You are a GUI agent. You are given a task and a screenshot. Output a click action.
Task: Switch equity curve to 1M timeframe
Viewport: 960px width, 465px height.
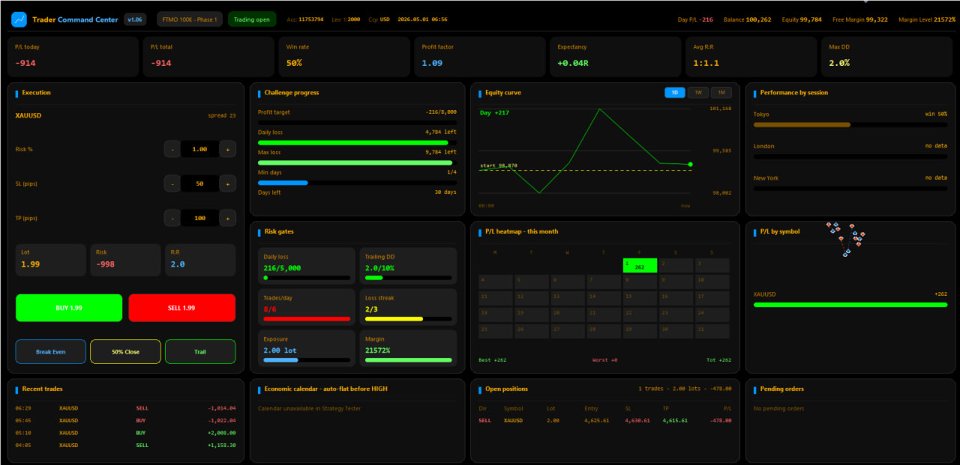click(721, 92)
